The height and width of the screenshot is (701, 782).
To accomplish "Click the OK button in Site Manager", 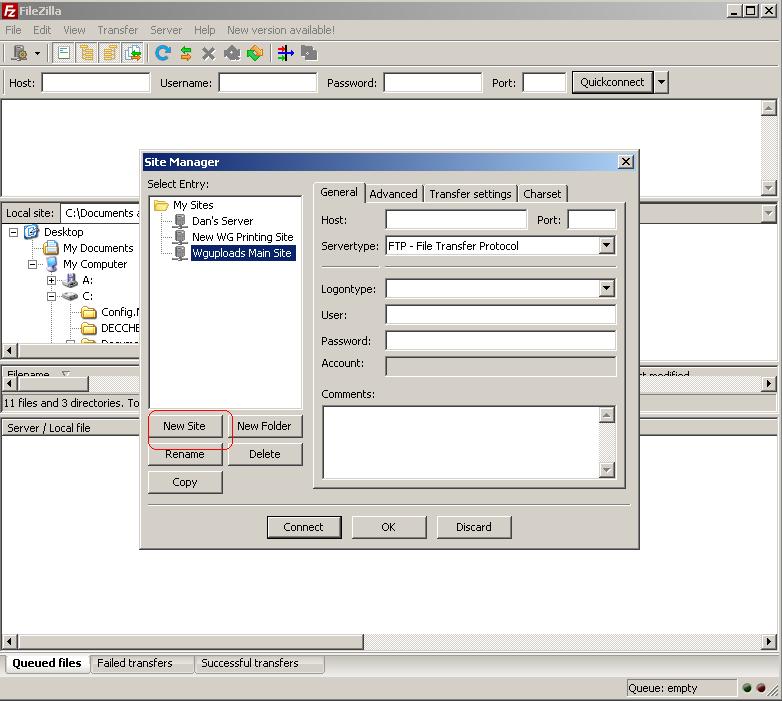I will tap(389, 527).
